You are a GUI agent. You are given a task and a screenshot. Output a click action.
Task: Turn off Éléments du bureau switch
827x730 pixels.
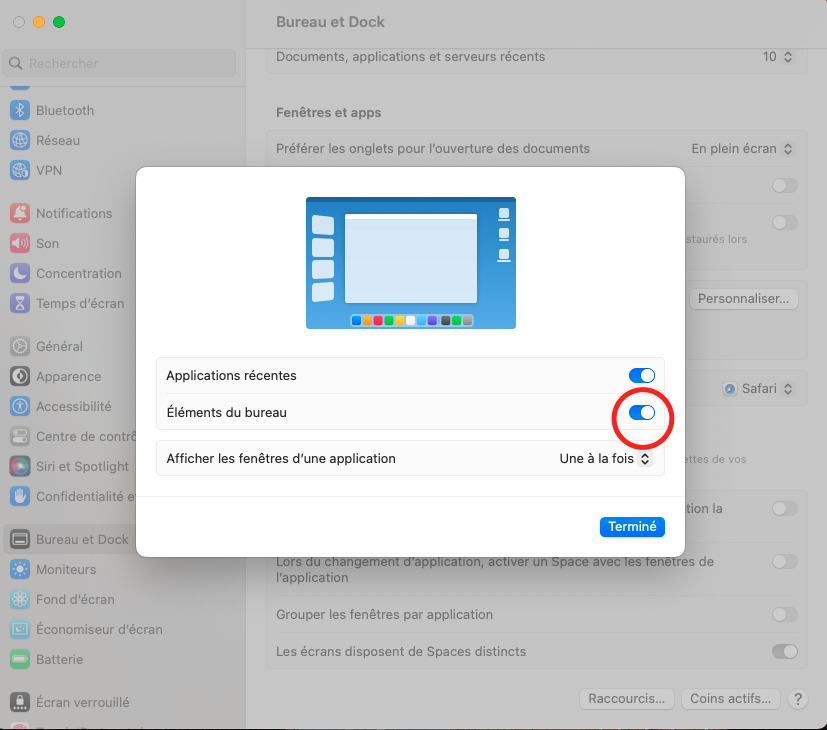(x=641, y=412)
